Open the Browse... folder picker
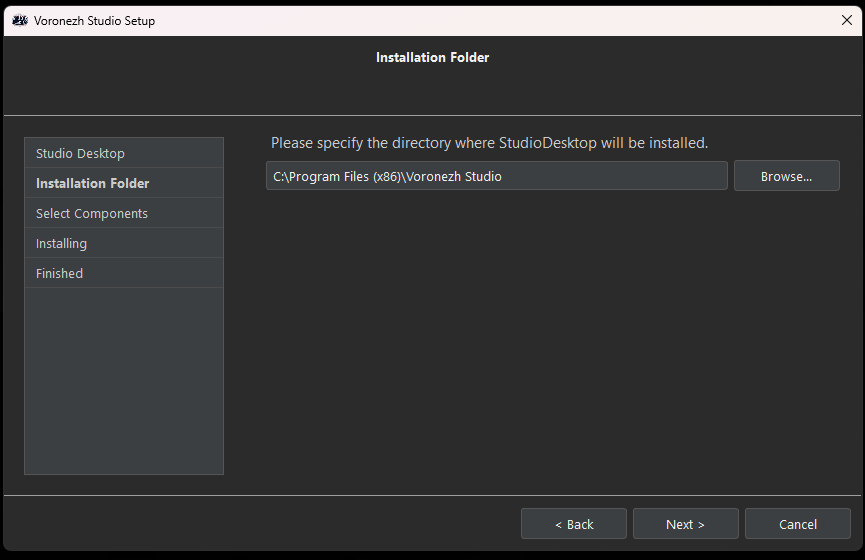This screenshot has height=560, width=865. 786,176
